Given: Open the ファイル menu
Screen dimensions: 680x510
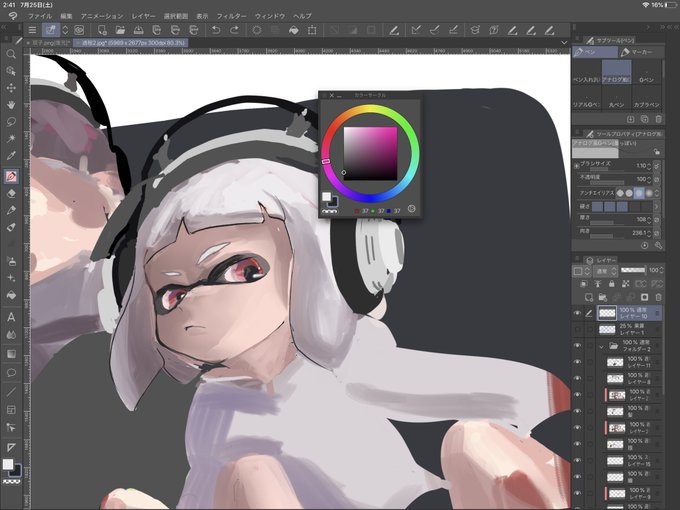Looking at the screenshot, I should pyautogui.click(x=40, y=16).
